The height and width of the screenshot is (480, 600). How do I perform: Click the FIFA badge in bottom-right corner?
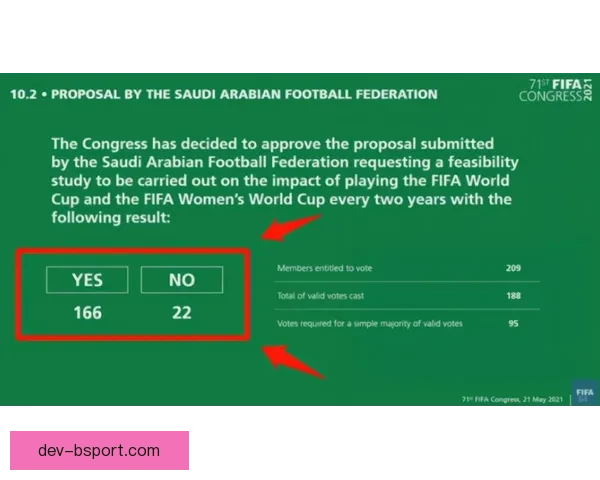(x=583, y=391)
